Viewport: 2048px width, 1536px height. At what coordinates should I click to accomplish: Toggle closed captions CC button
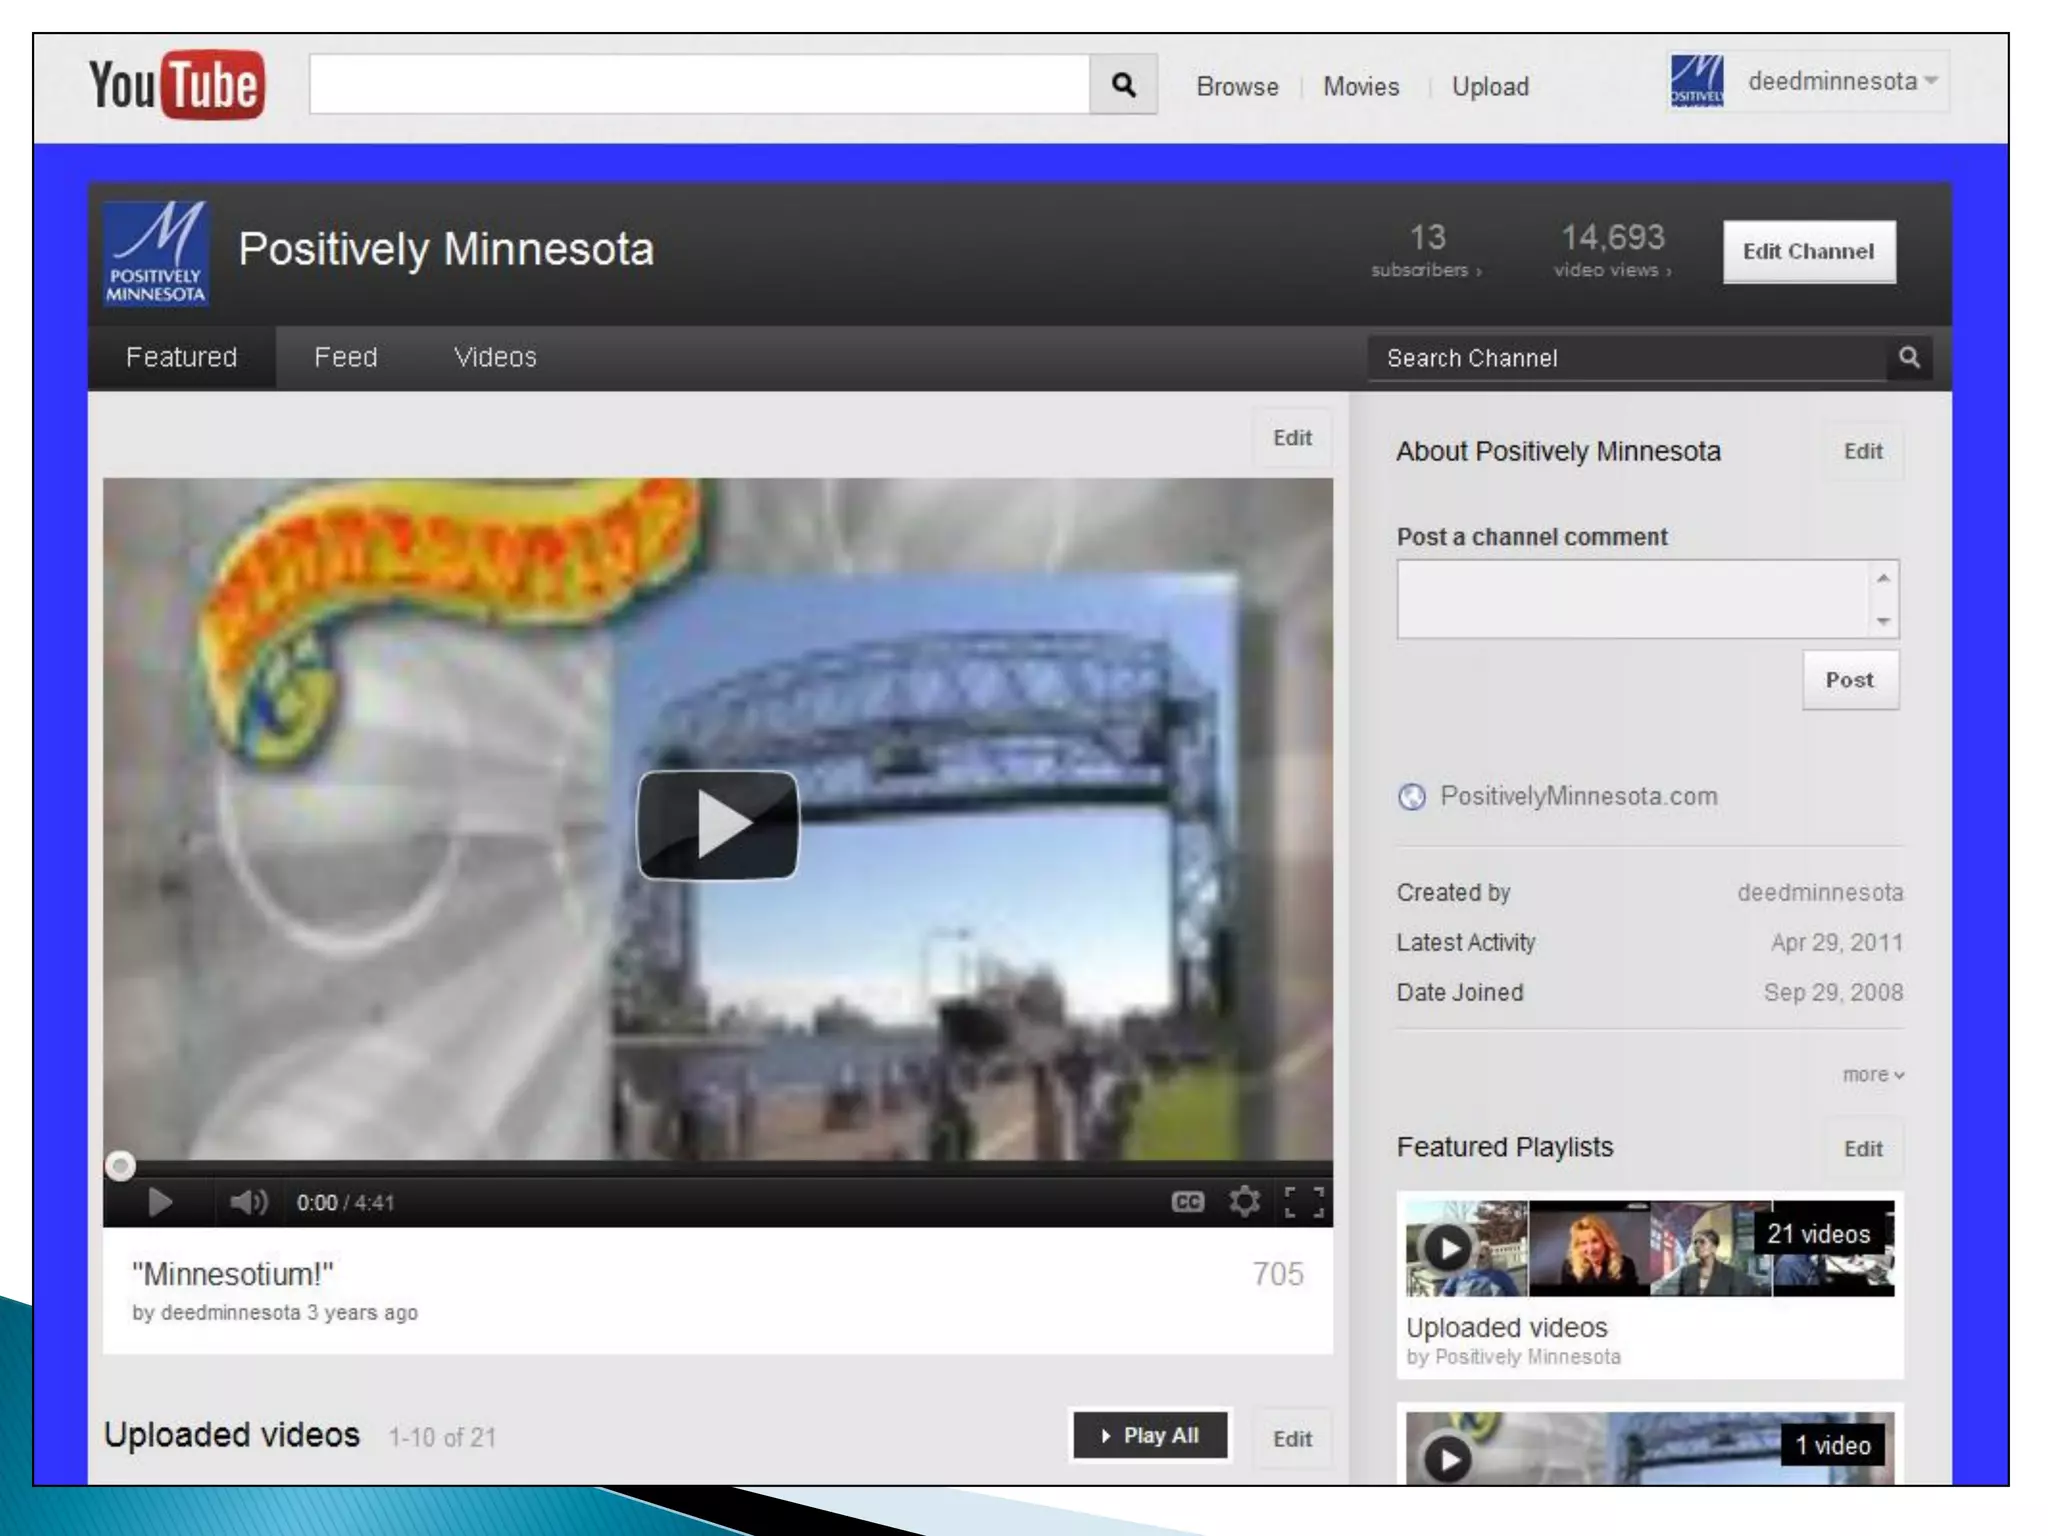pyautogui.click(x=1187, y=1202)
